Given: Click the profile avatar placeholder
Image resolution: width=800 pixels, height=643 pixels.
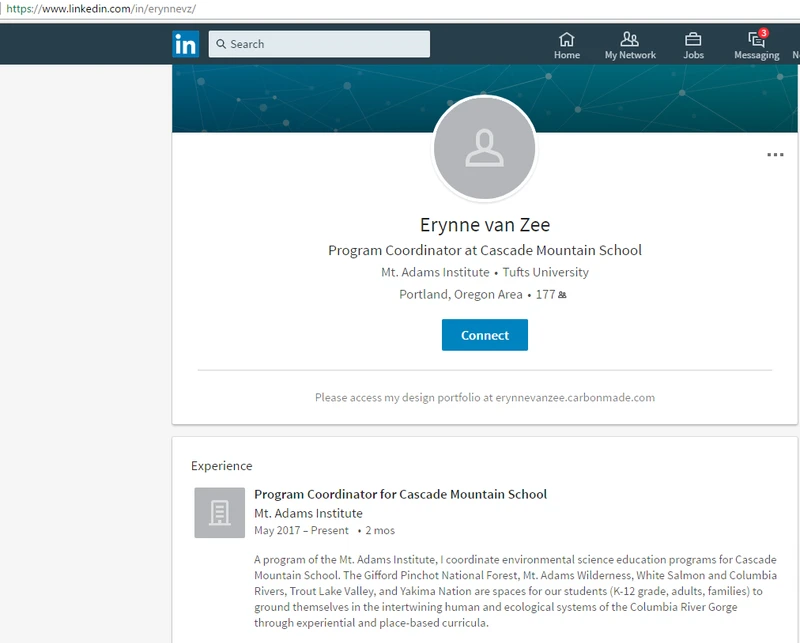Looking at the screenshot, I should click(x=485, y=148).
